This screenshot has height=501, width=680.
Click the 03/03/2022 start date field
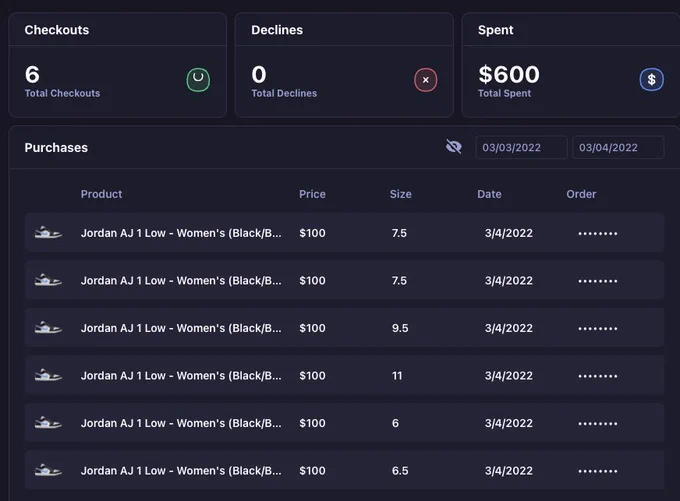pos(521,147)
